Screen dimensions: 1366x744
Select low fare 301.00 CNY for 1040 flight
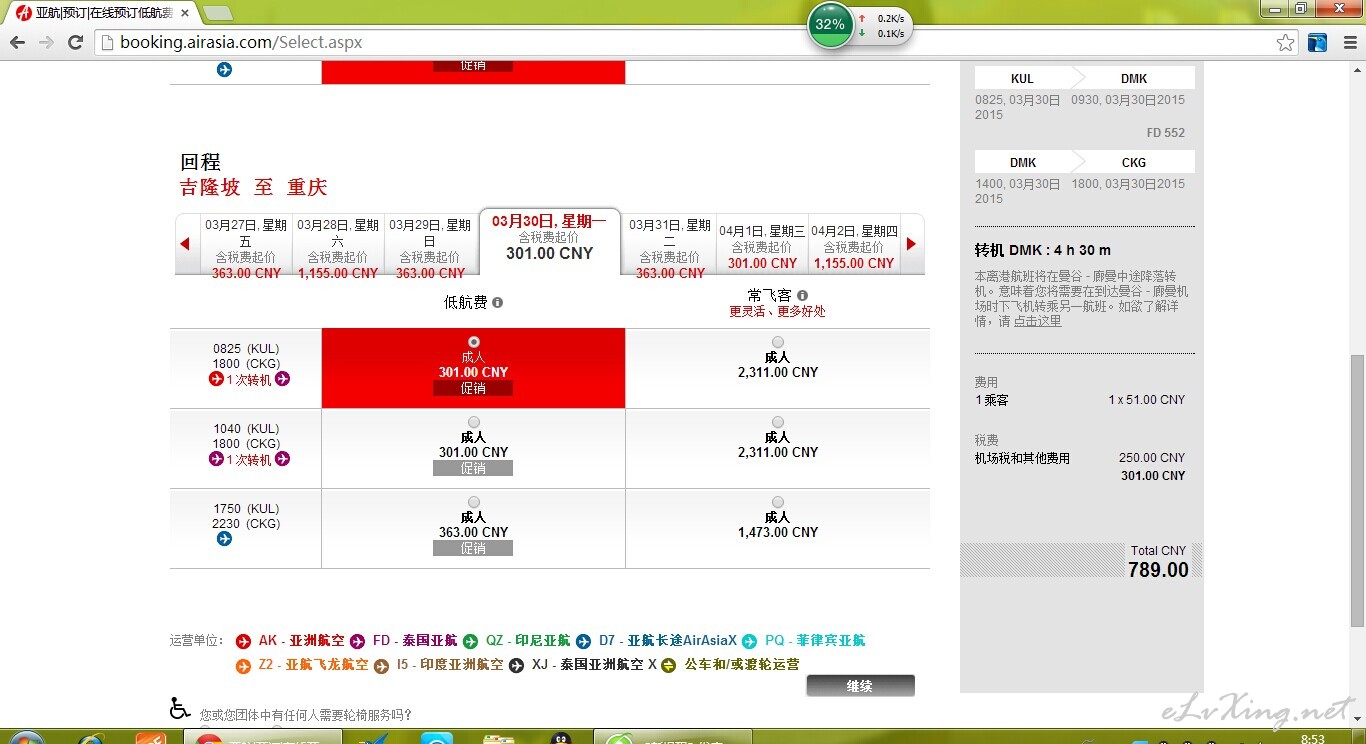(473, 422)
